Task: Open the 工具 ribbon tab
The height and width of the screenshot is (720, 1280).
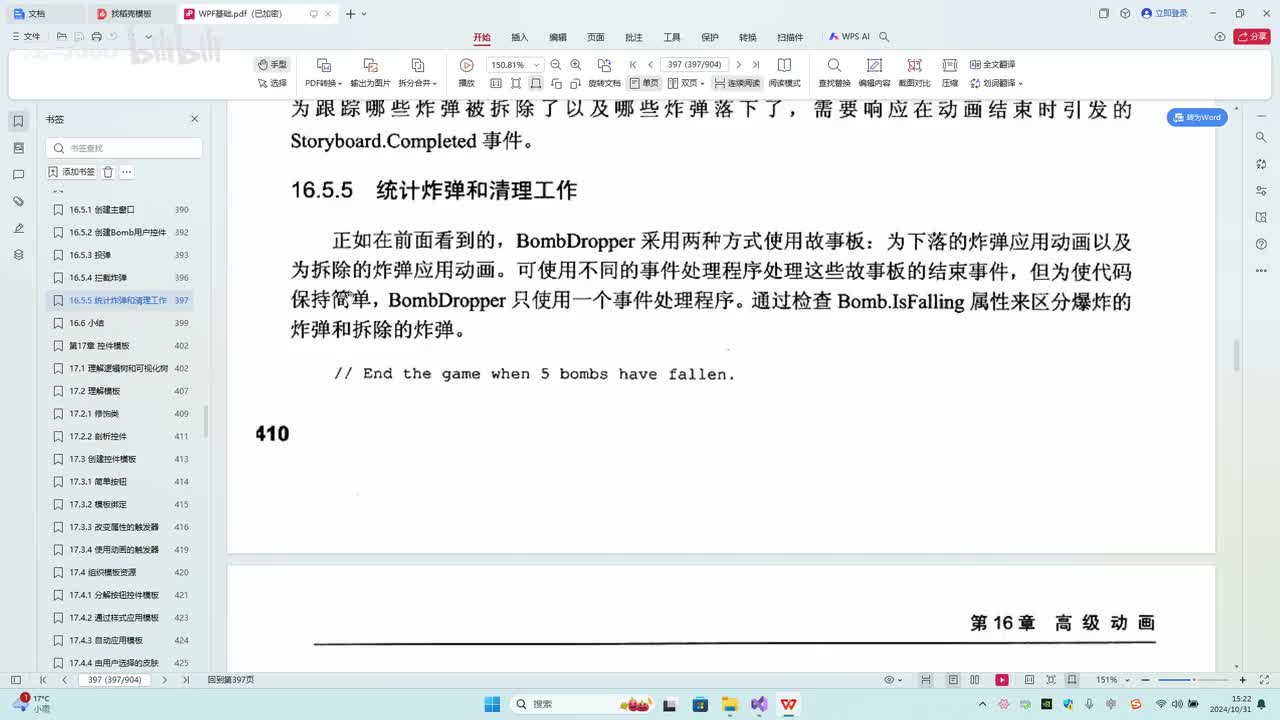Action: click(672, 37)
